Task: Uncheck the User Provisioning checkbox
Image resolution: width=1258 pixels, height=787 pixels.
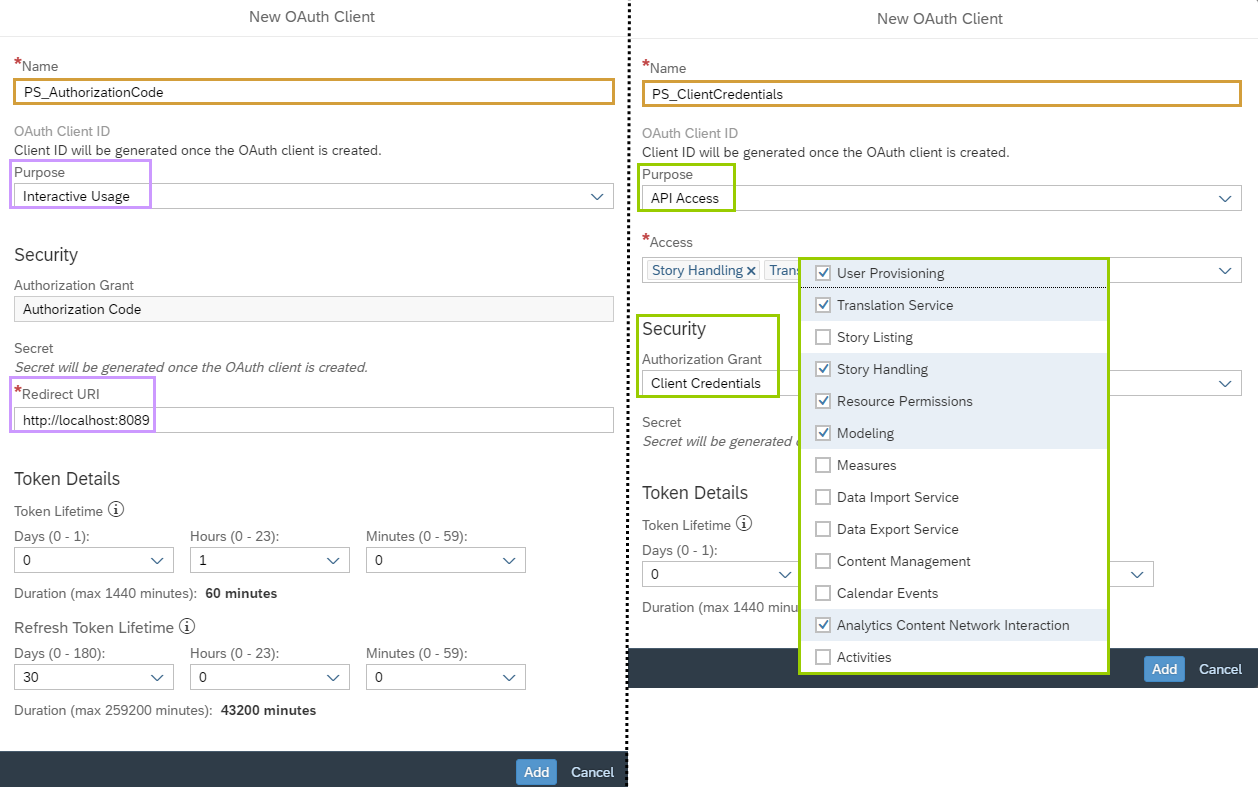Action: (823, 273)
